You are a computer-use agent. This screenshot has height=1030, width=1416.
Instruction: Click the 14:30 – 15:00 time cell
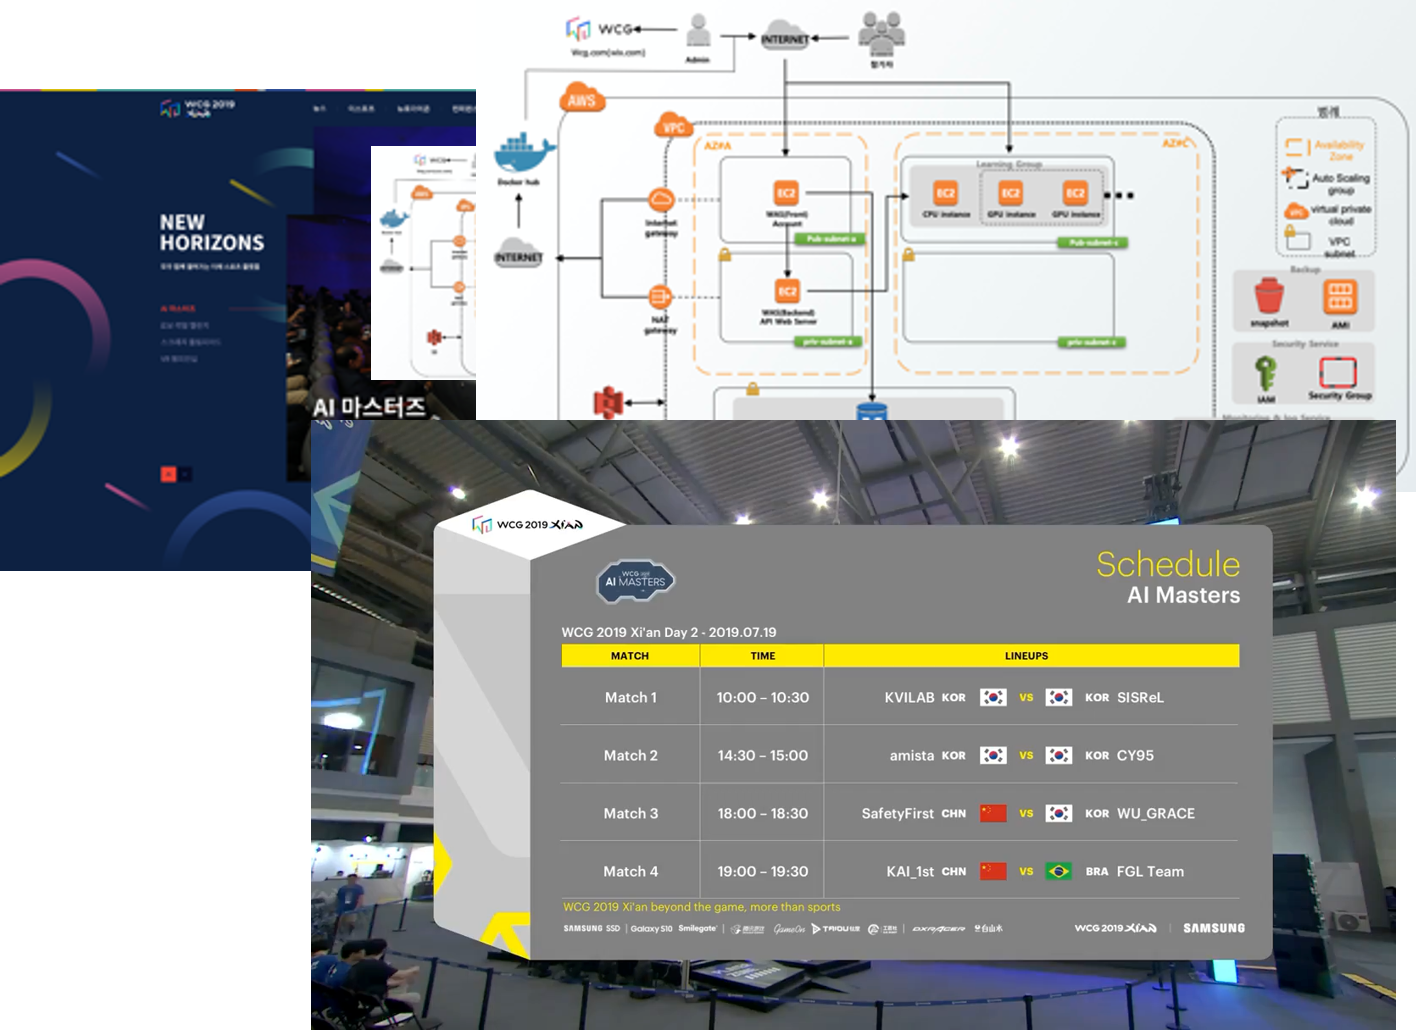coord(763,756)
